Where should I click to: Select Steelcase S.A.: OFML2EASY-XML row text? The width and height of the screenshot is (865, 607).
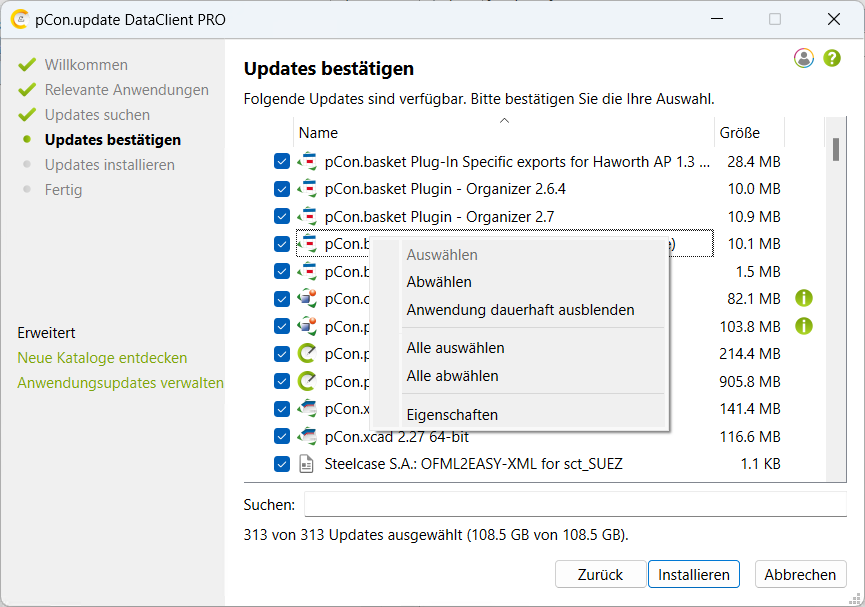pos(473,464)
